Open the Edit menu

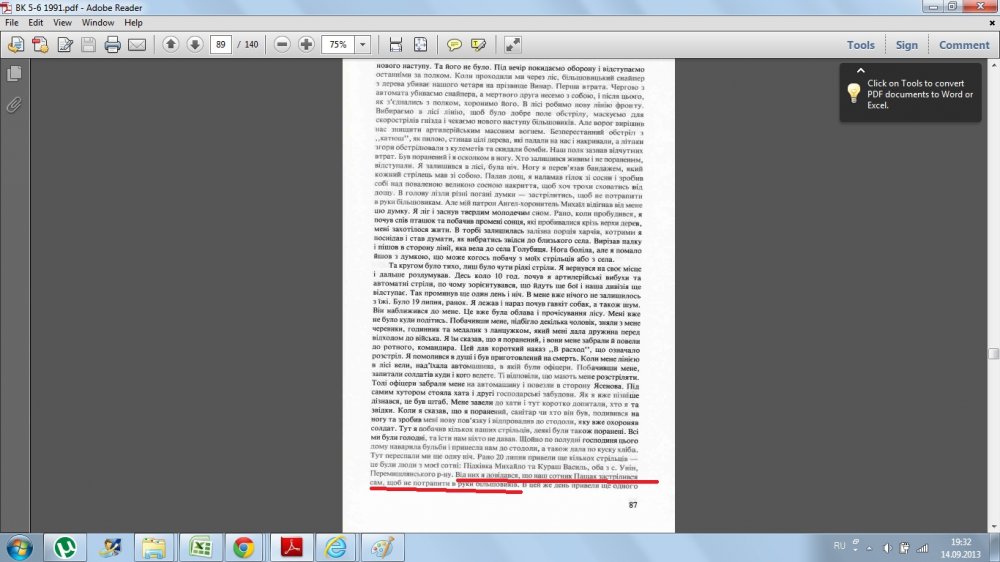tap(36, 22)
